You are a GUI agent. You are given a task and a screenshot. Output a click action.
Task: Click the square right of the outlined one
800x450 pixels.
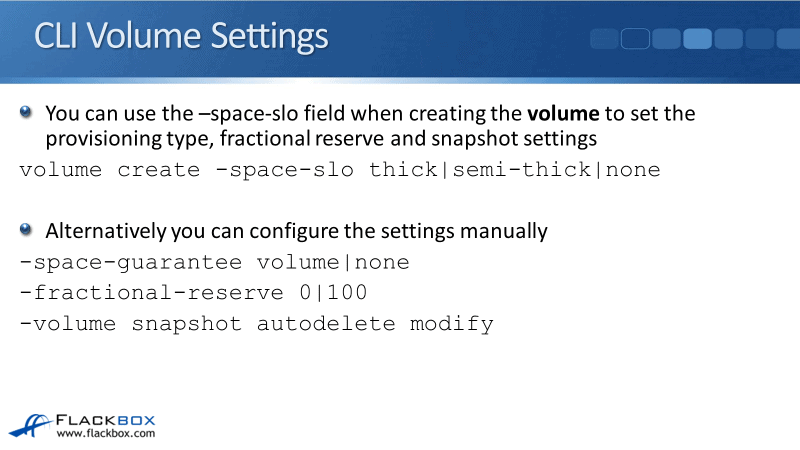pyautogui.click(x=667, y=39)
